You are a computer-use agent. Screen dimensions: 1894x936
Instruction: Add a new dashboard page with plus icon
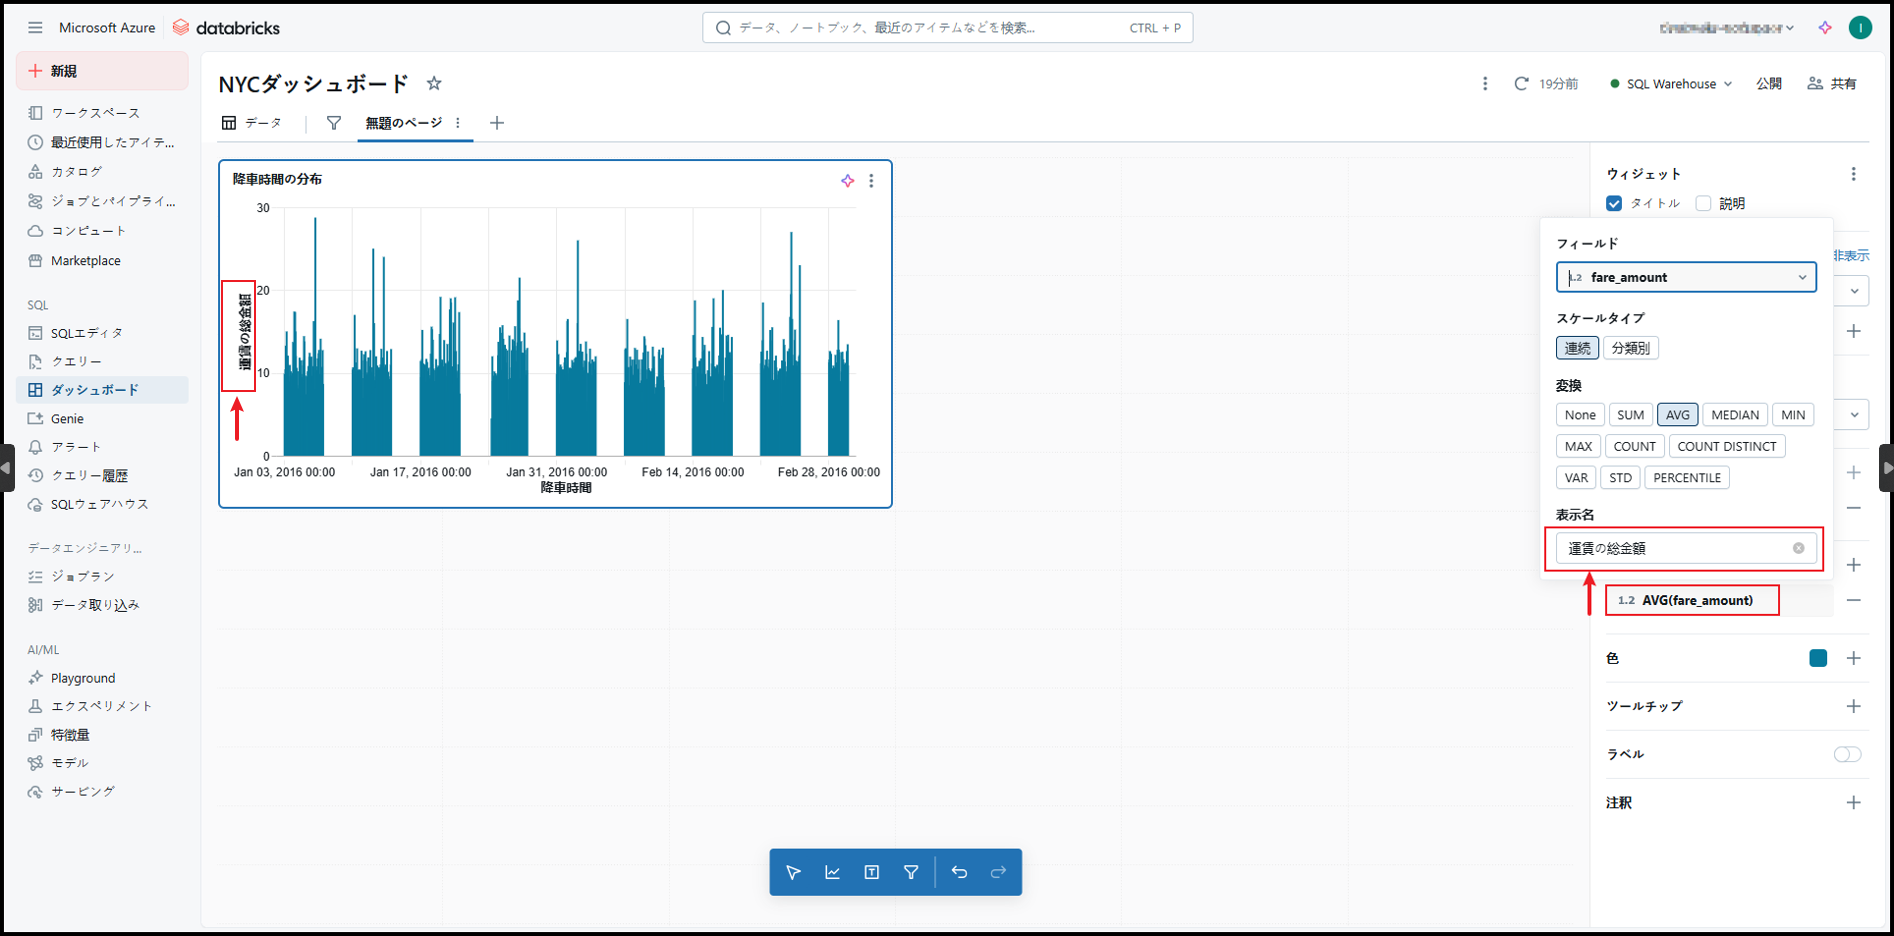(497, 123)
